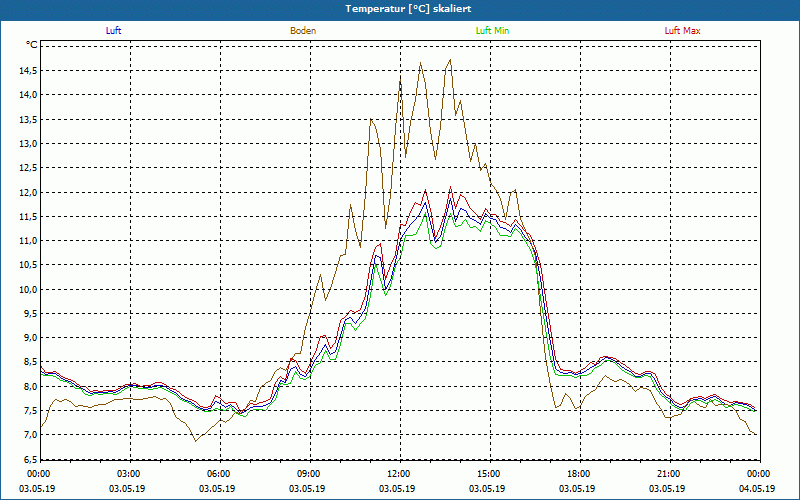Click the 06:00 time axis label
This screenshot has width=800, height=500.
click(220, 474)
